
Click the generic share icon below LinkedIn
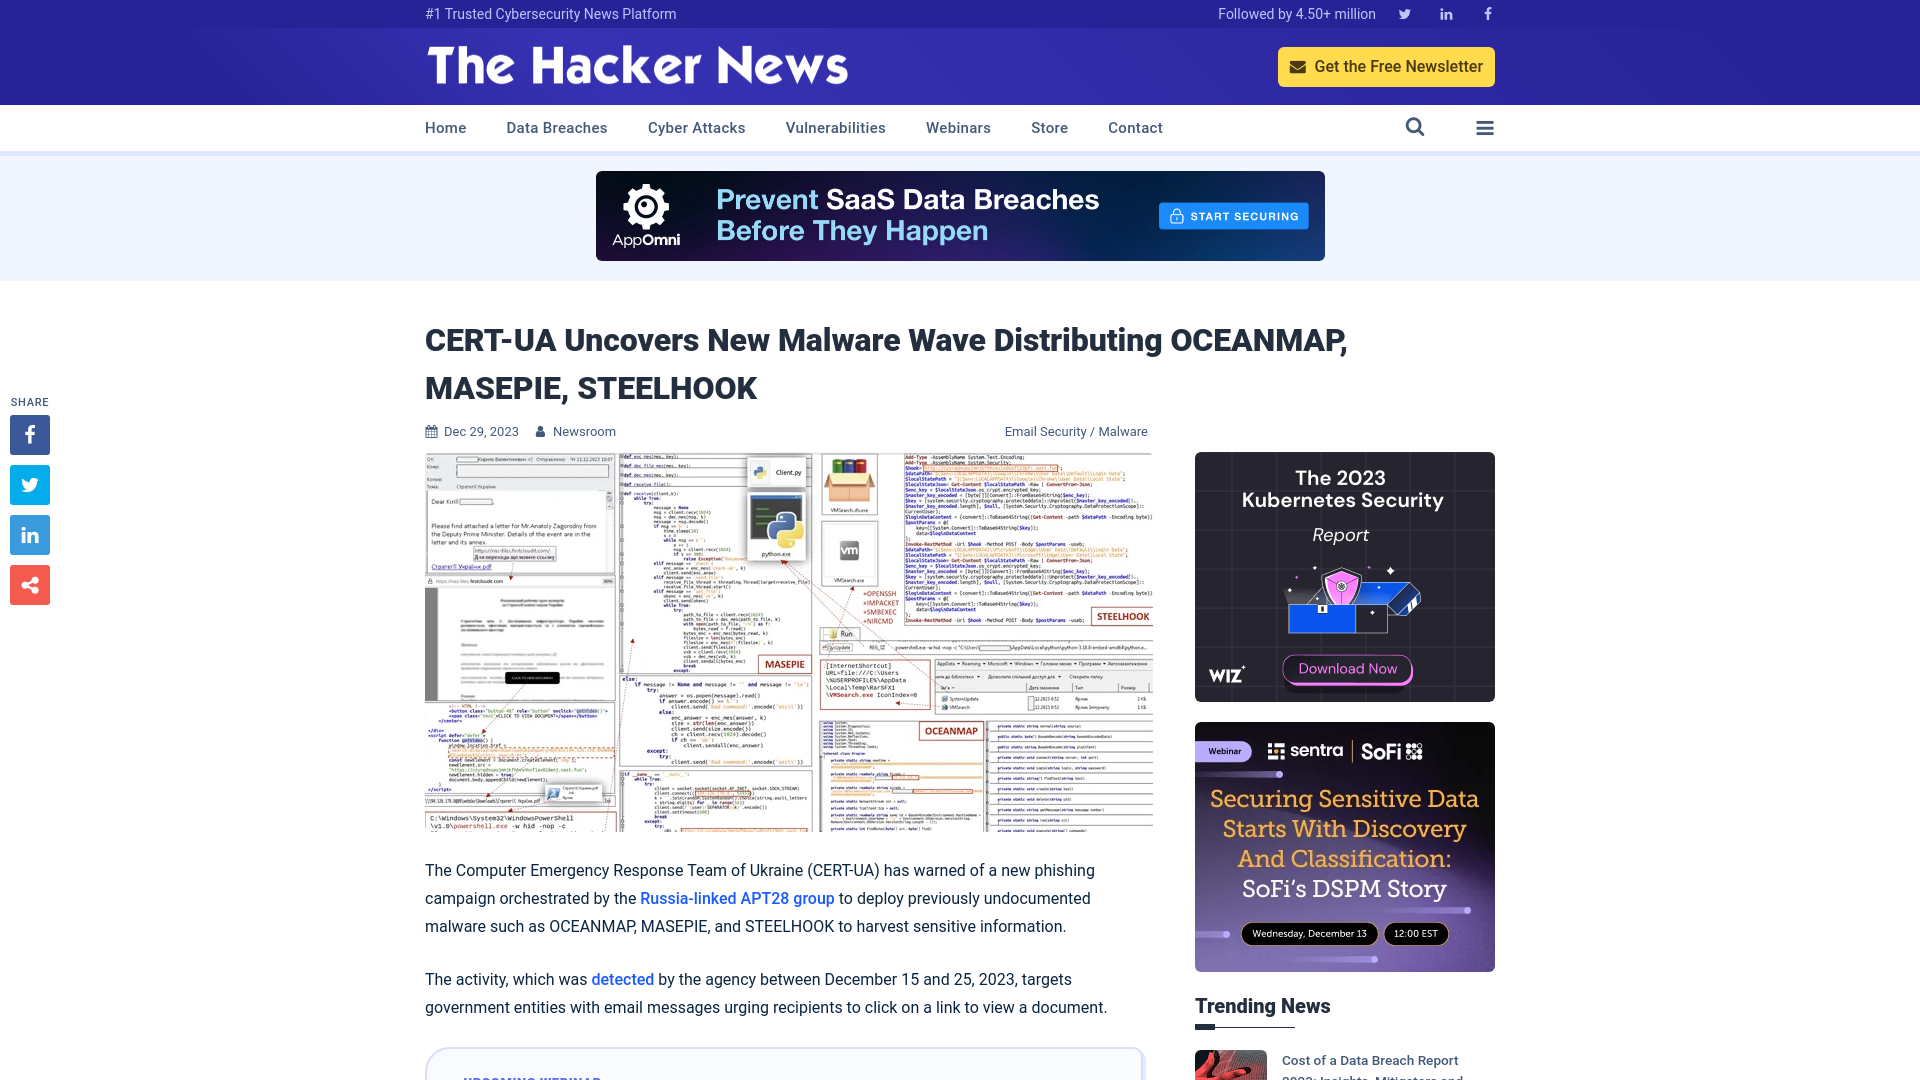coord(29,584)
